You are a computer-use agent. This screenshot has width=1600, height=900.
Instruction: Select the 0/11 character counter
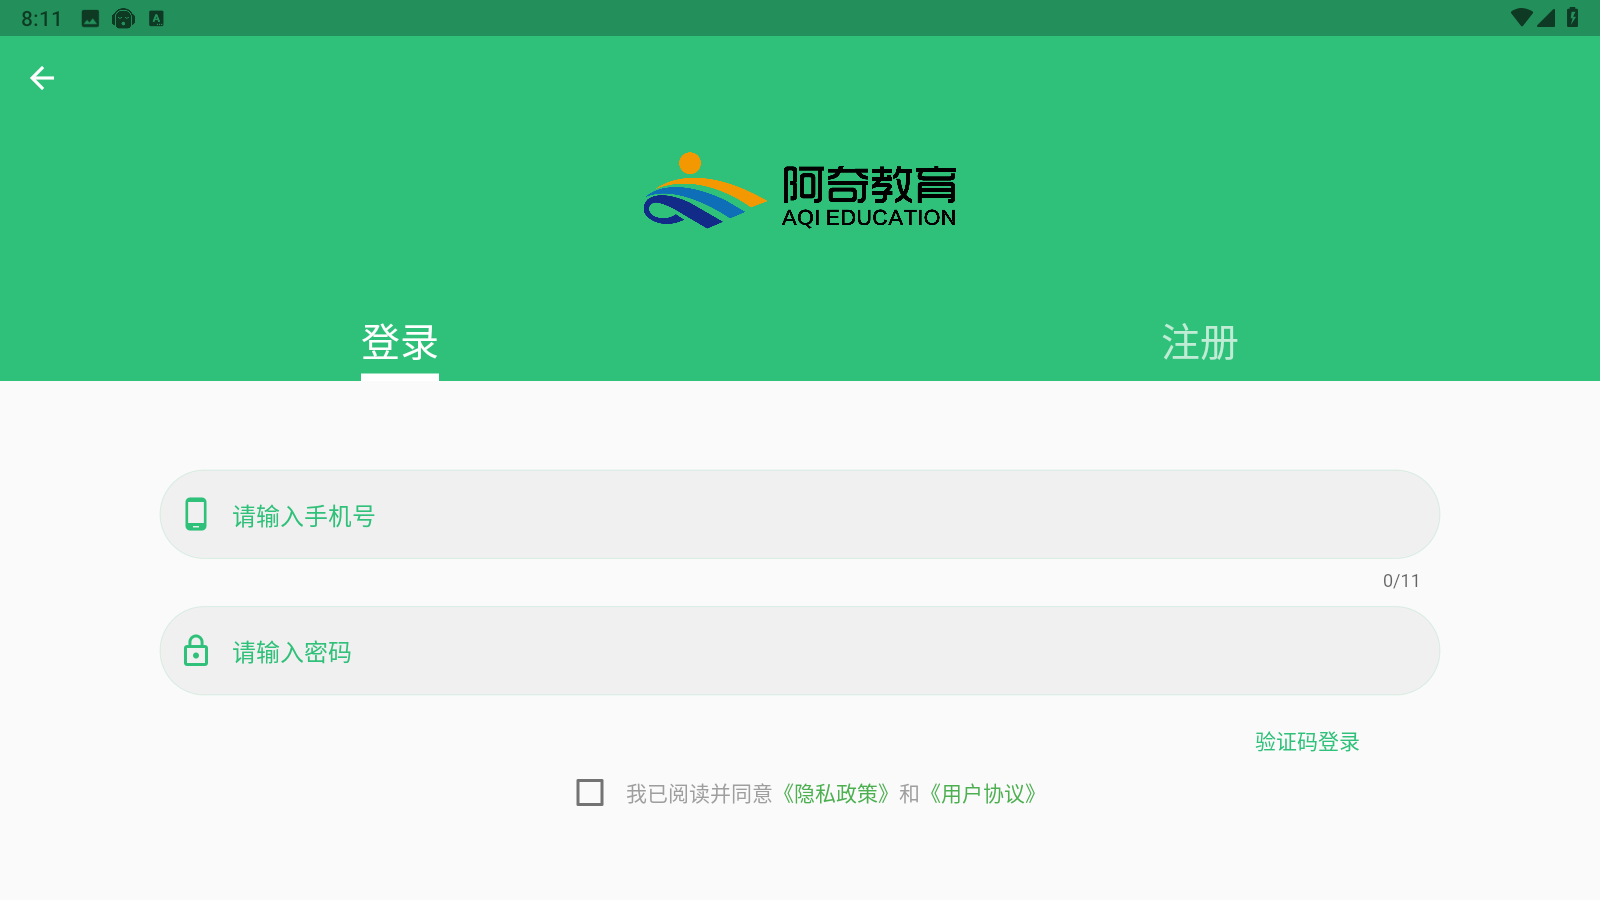1401,581
